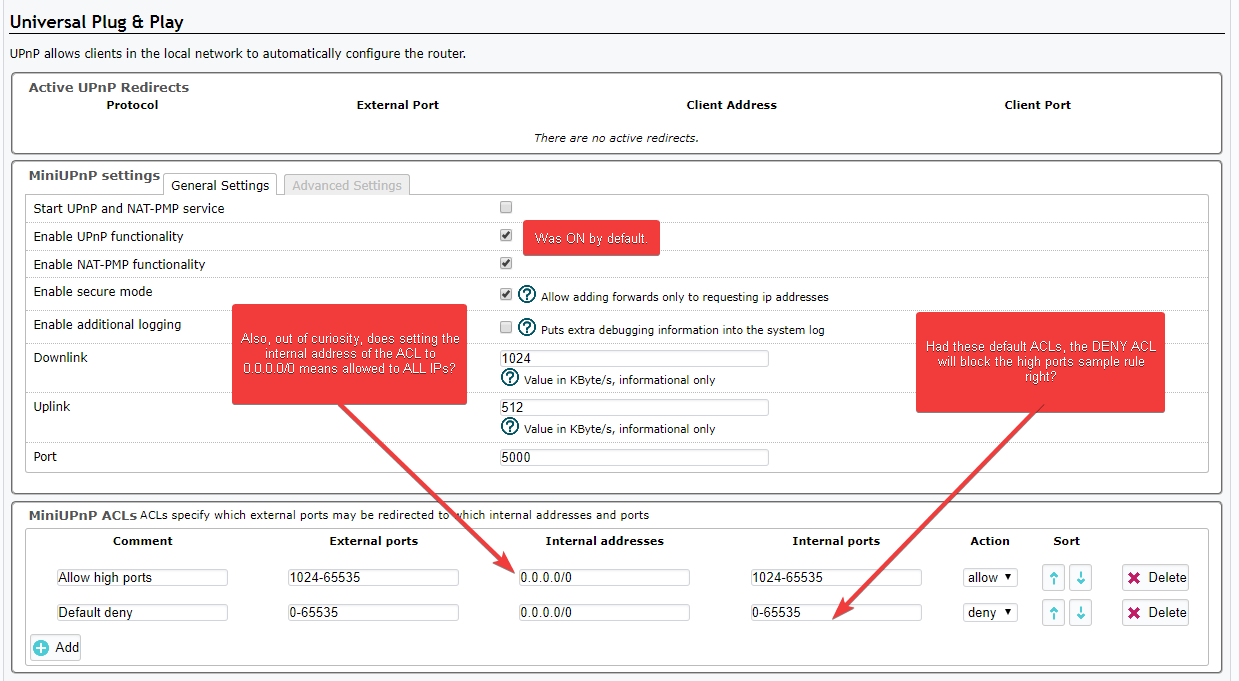Move the Allow high ports rule up
The height and width of the screenshot is (681, 1239).
pos(1053,577)
